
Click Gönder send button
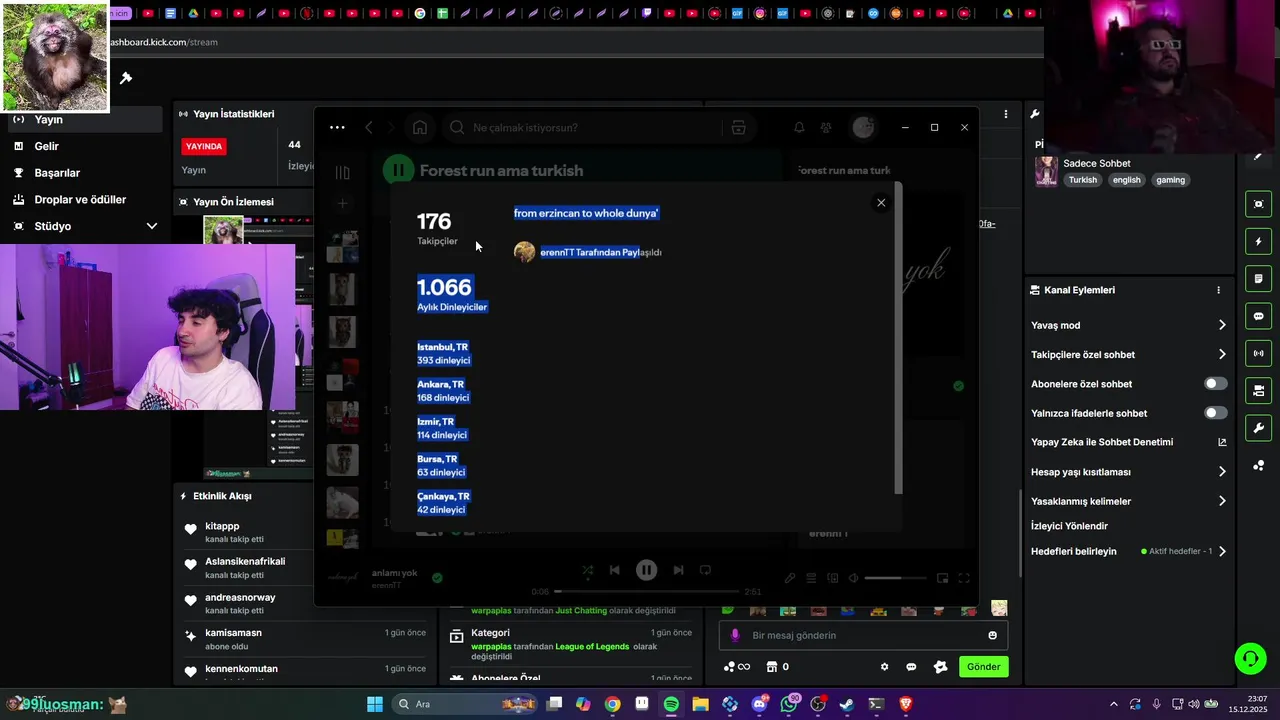[983, 667]
